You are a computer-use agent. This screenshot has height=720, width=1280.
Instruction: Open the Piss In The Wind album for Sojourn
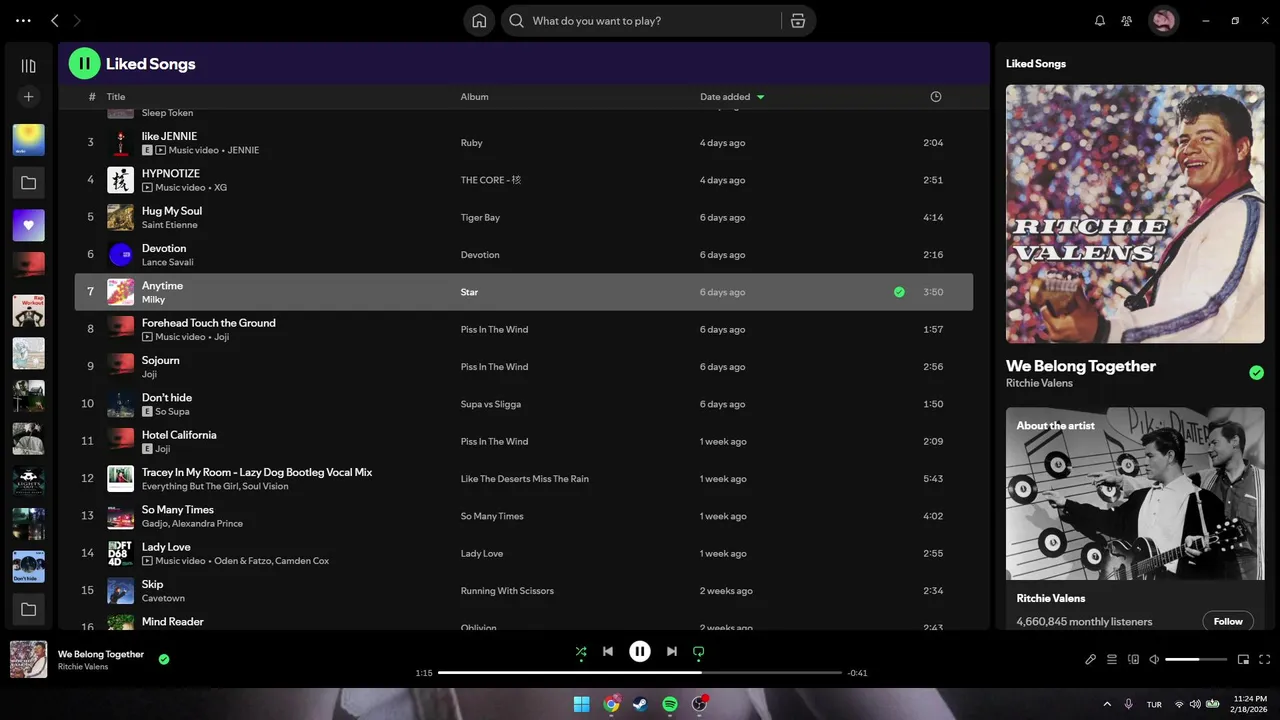click(x=494, y=367)
